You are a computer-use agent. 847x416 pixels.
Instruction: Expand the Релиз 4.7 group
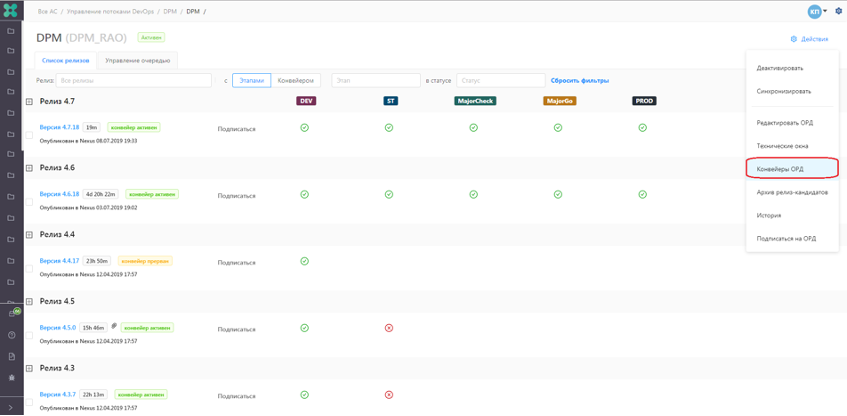pos(29,102)
